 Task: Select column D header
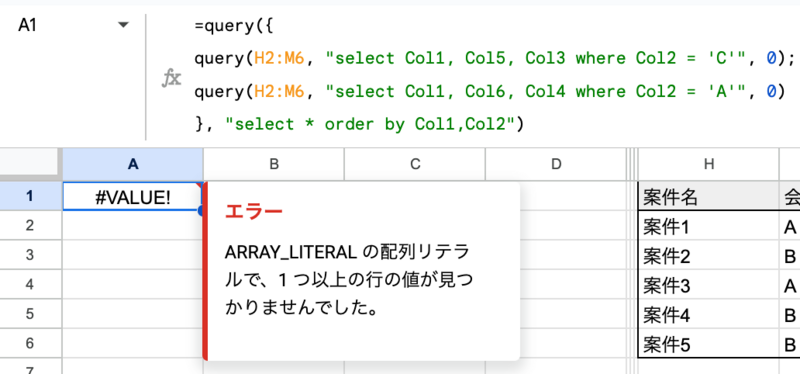point(556,164)
